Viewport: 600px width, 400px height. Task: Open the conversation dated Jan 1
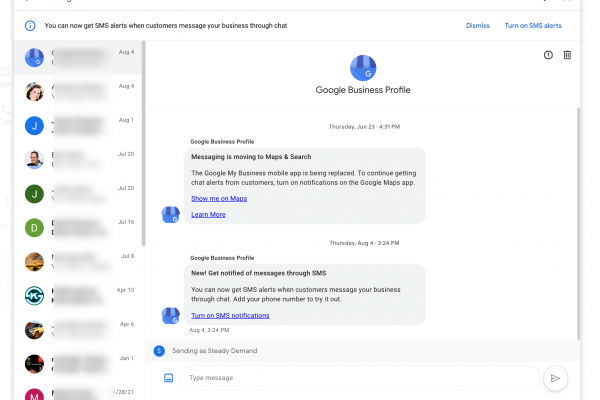pos(80,364)
